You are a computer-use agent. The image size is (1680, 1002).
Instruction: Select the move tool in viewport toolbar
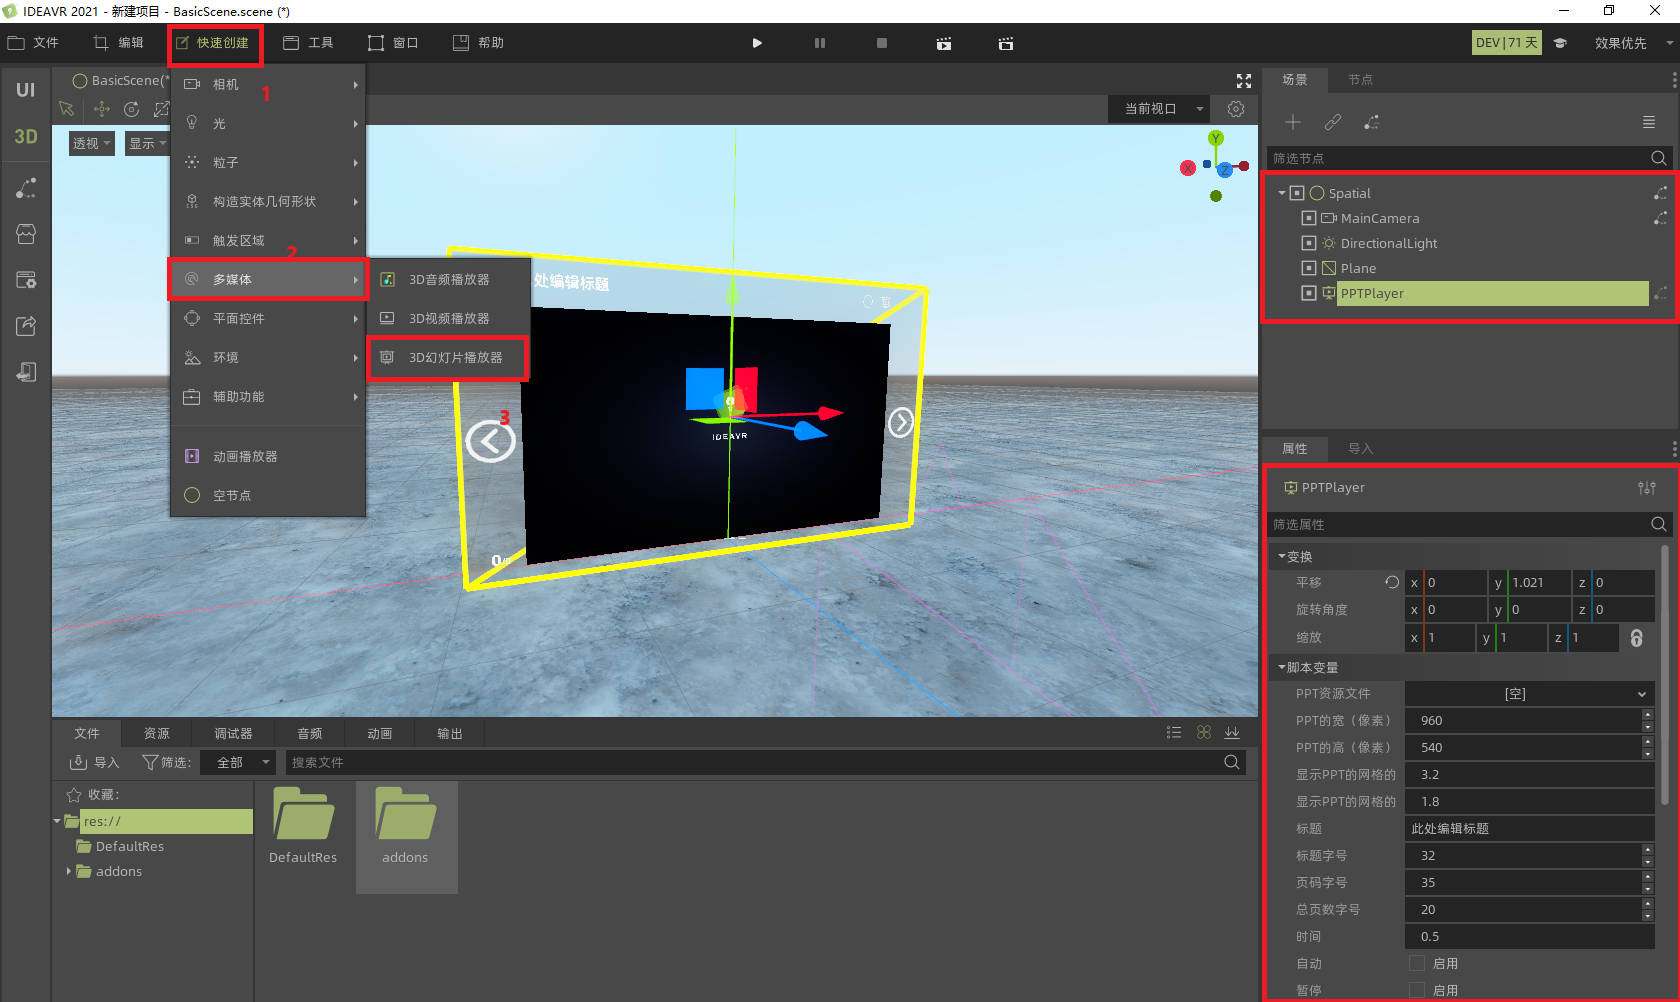101,109
